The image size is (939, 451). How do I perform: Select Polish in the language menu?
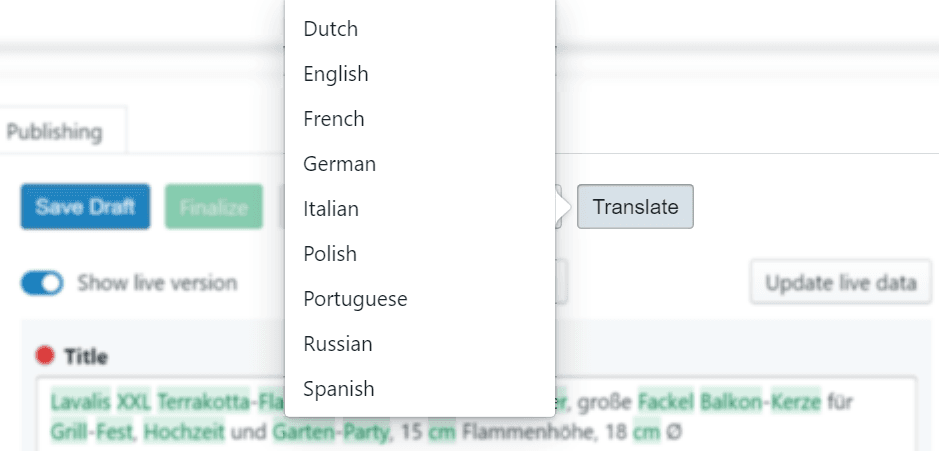tap(330, 254)
